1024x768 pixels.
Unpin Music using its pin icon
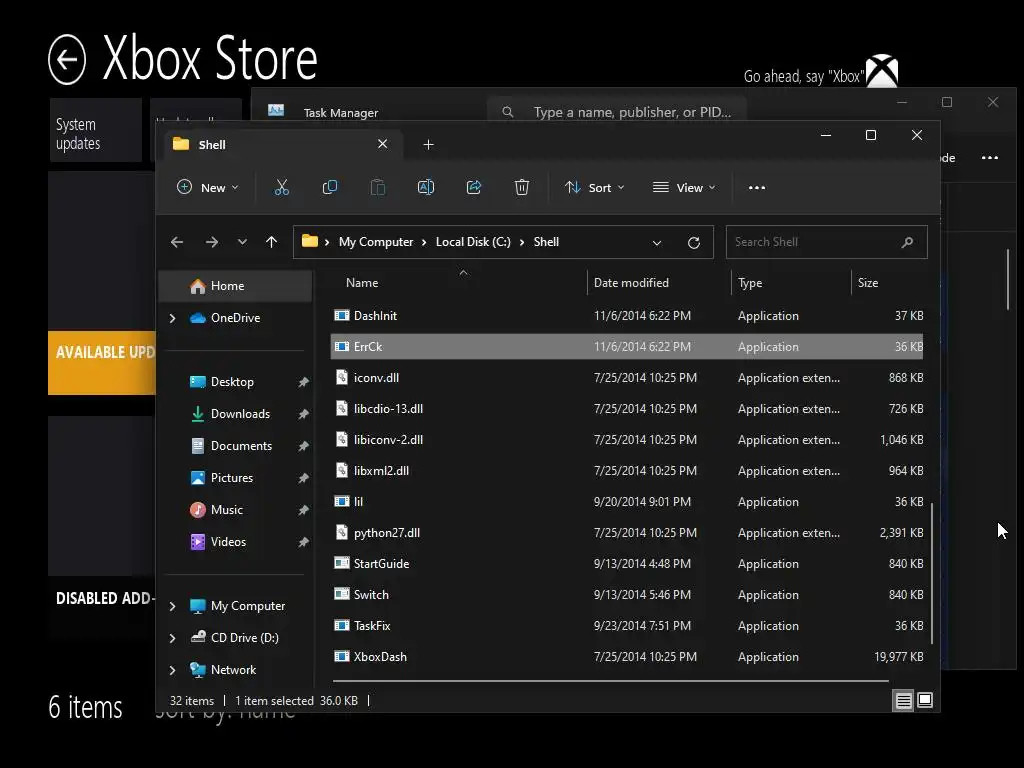303,510
